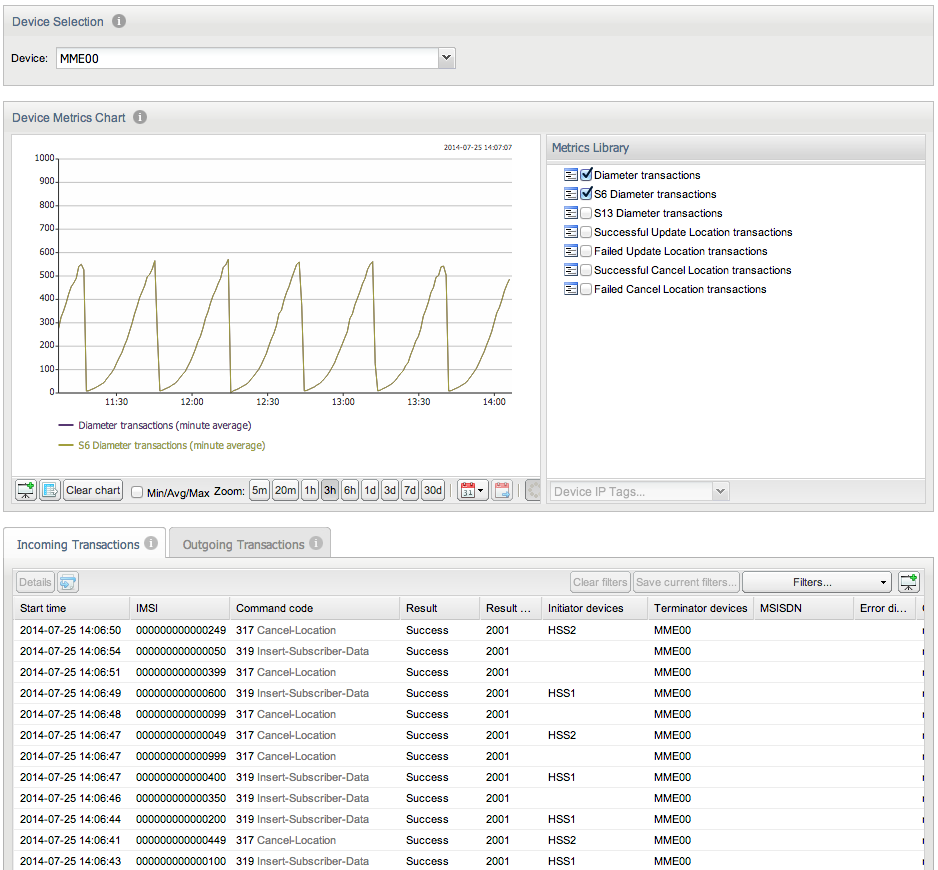Open the arrow beside the calendar button
The image size is (938, 870).
pos(480,491)
